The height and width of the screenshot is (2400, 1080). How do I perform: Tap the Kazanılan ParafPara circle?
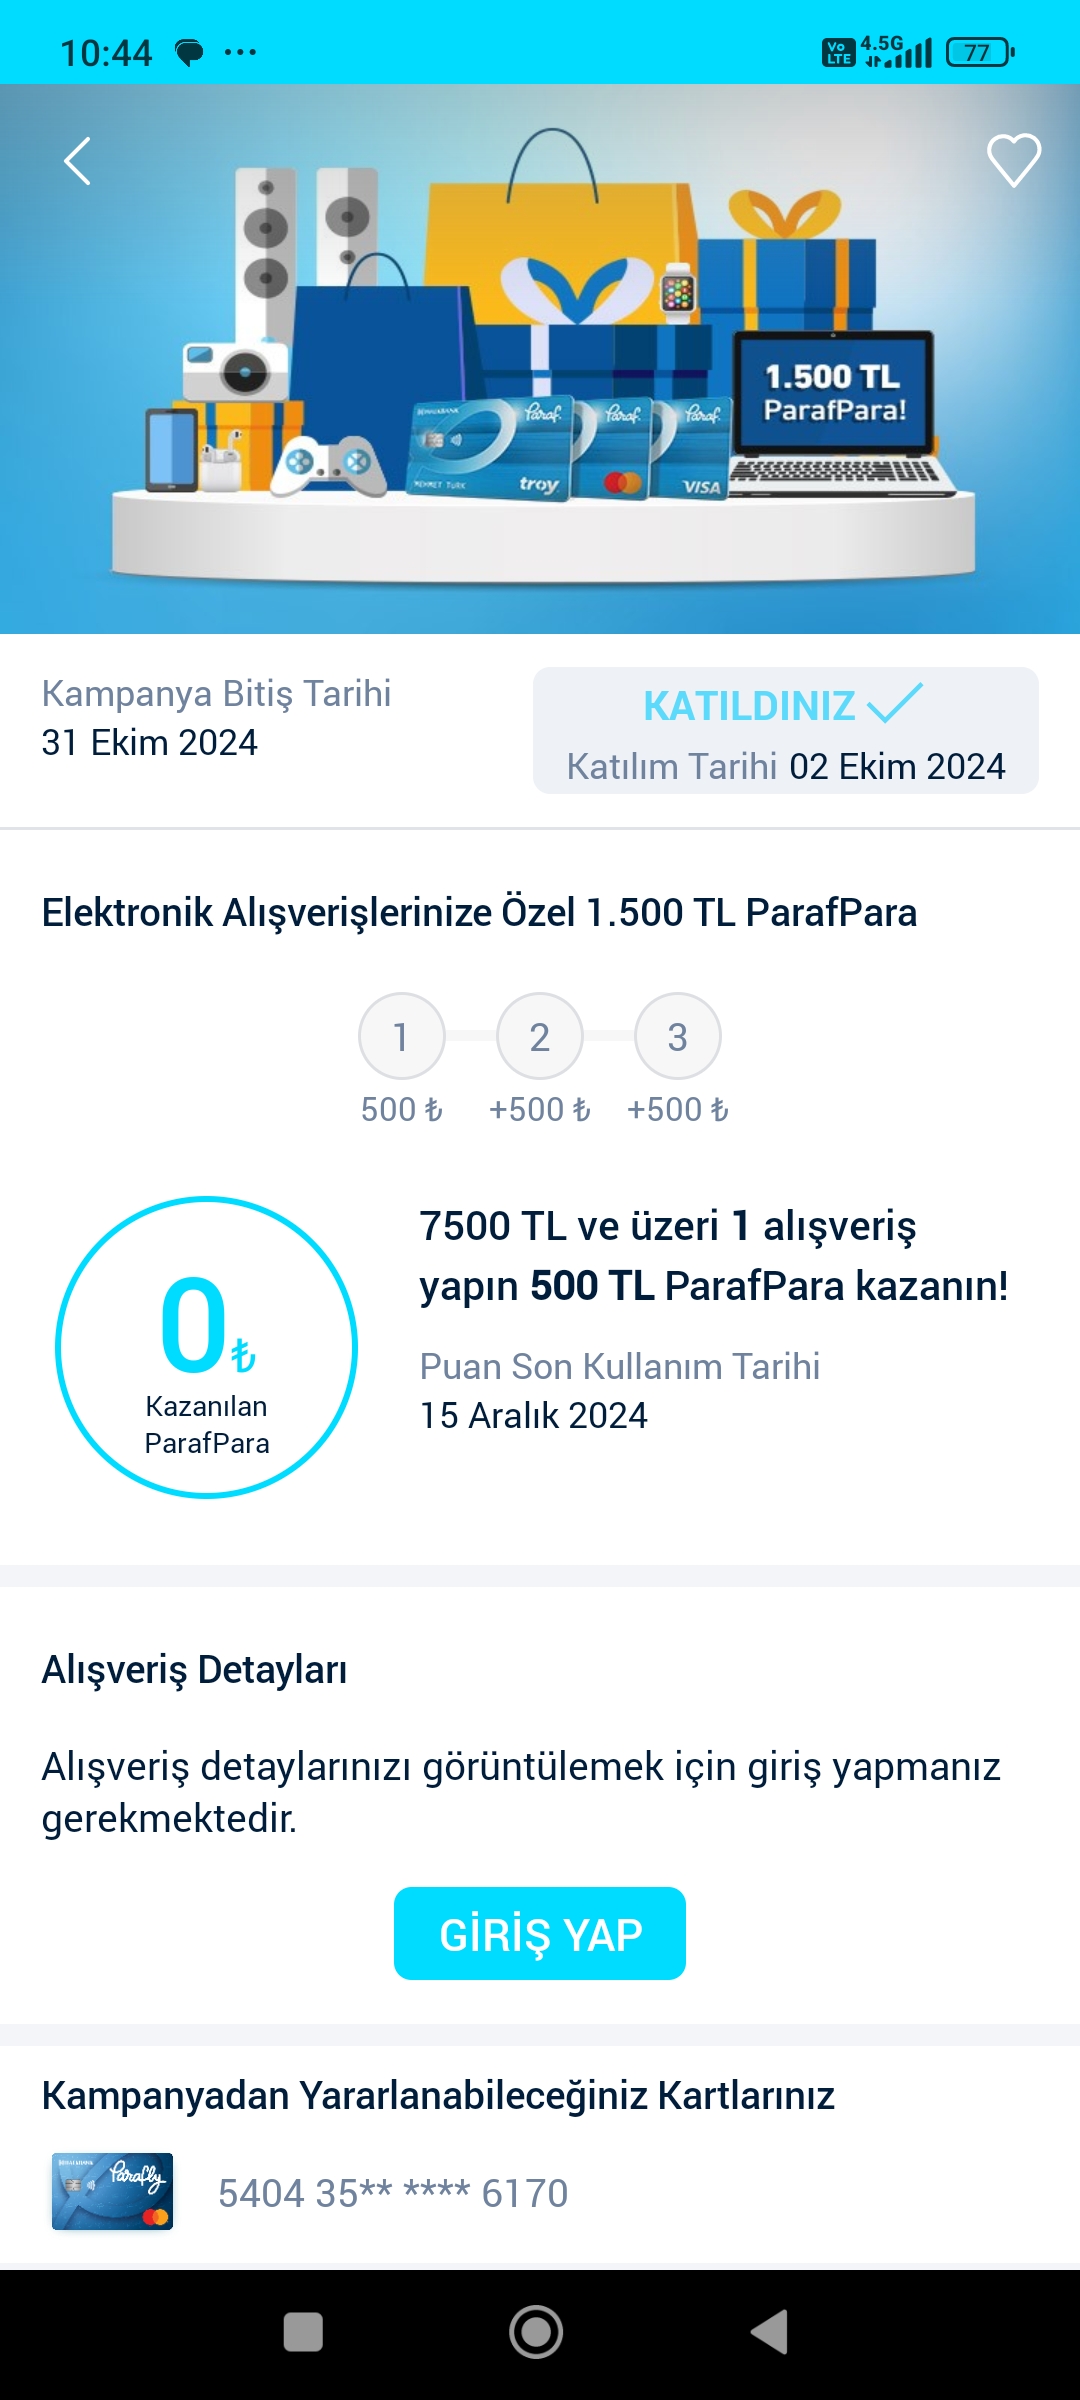tap(207, 1347)
